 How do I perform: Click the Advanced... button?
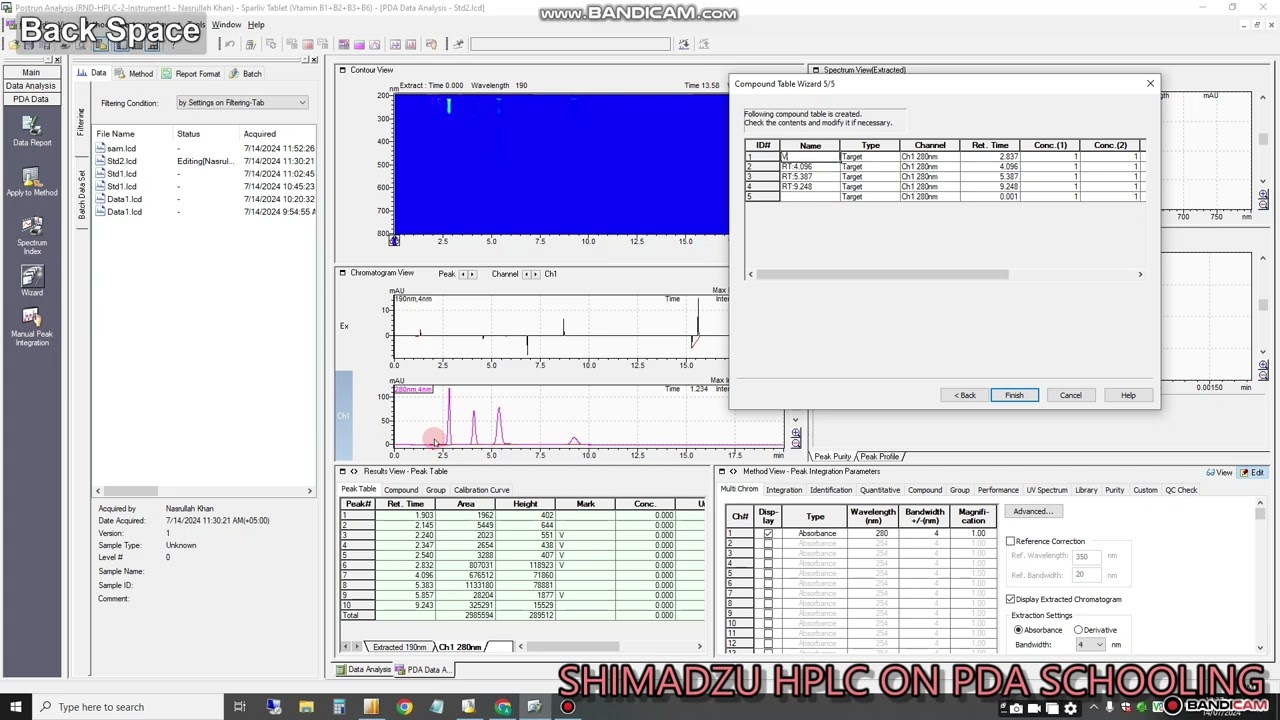pos(1033,511)
